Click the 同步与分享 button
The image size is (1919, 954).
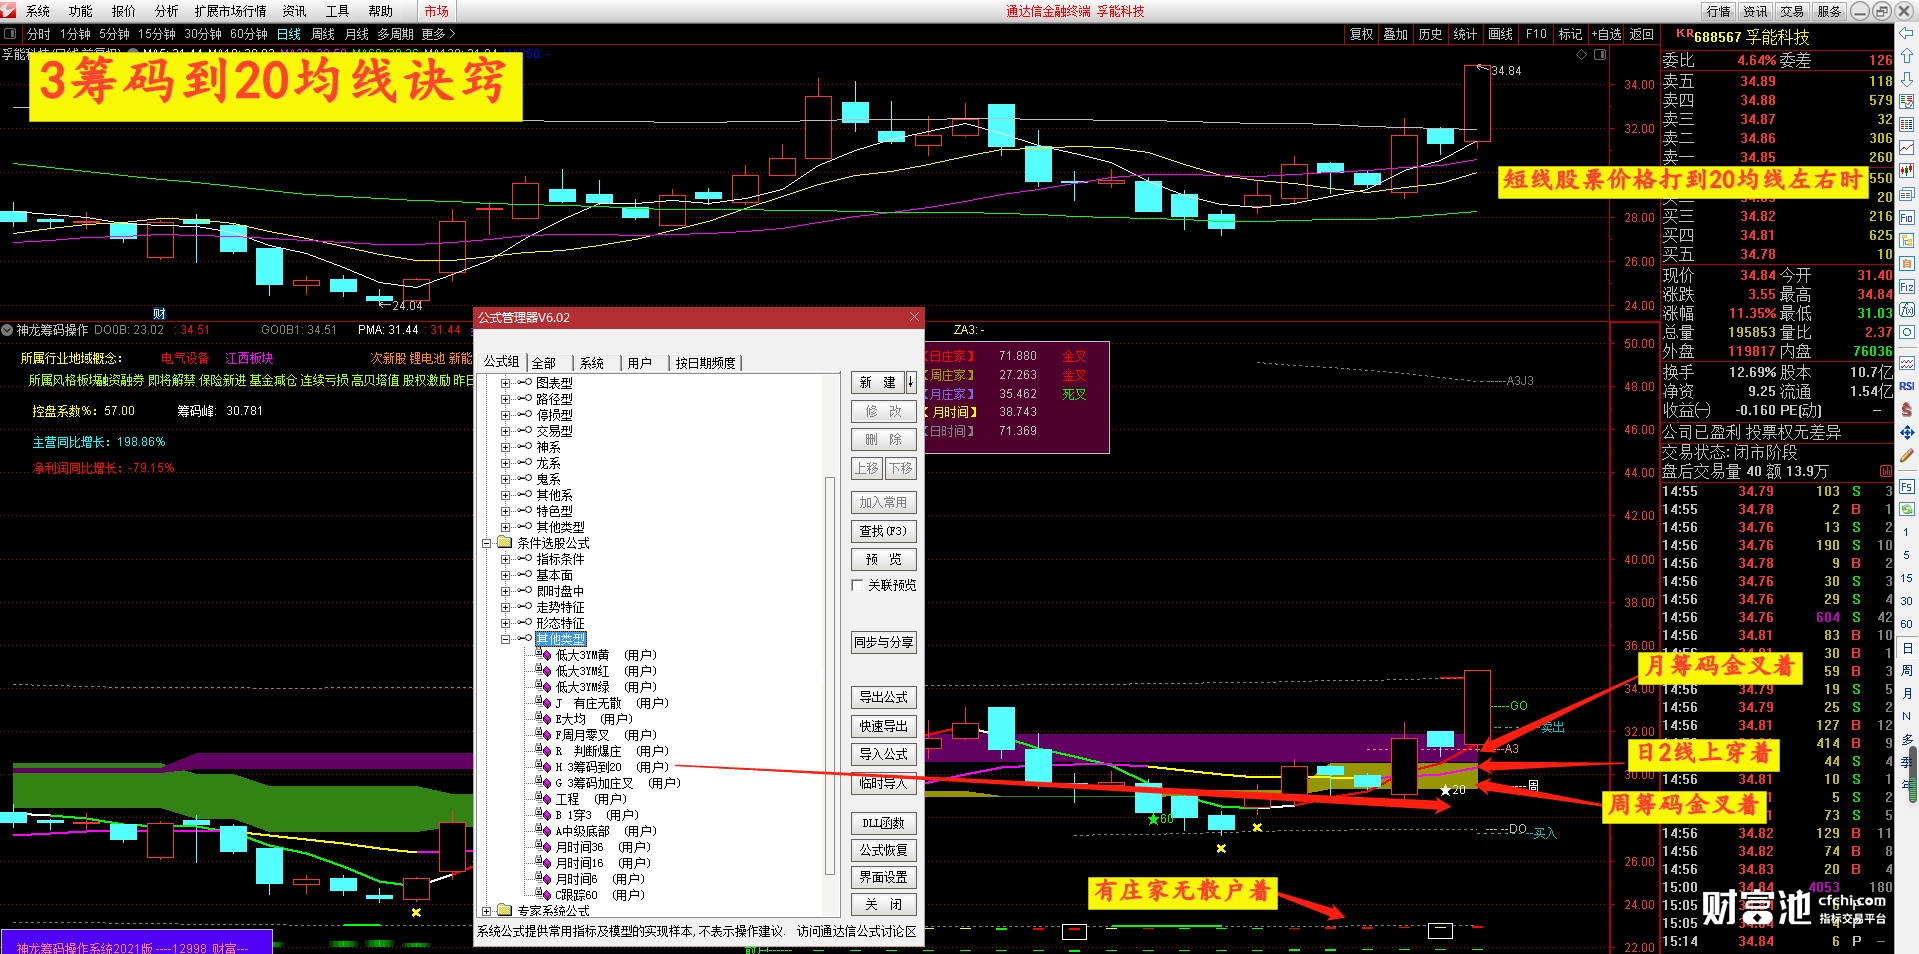(884, 642)
